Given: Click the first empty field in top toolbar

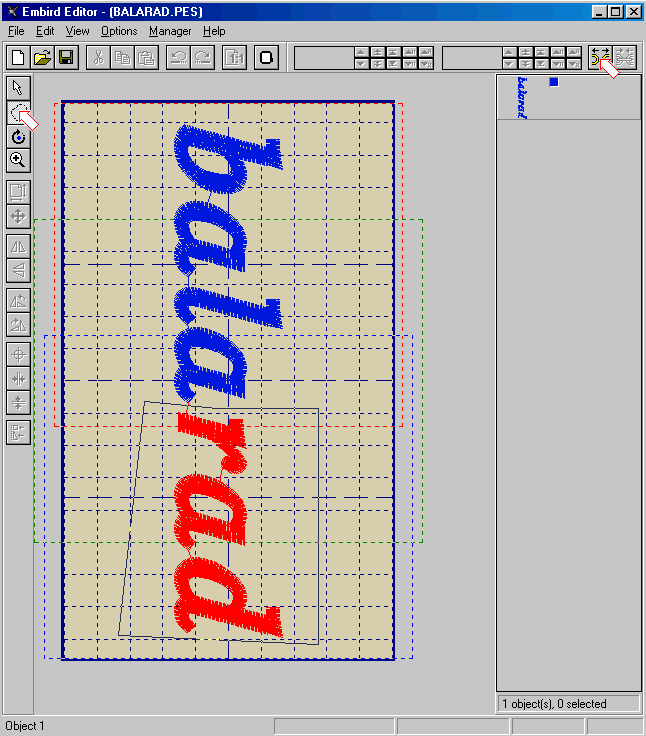Looking at the screenshot, I should [x=323, y=58].
